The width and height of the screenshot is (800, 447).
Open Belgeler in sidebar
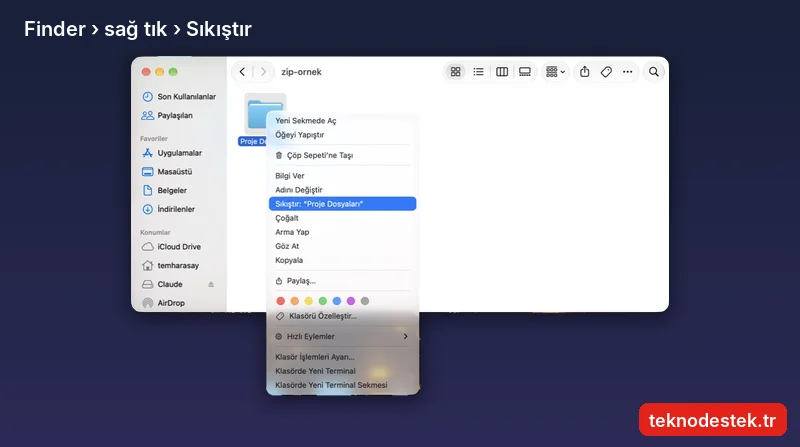pos(164,190)
